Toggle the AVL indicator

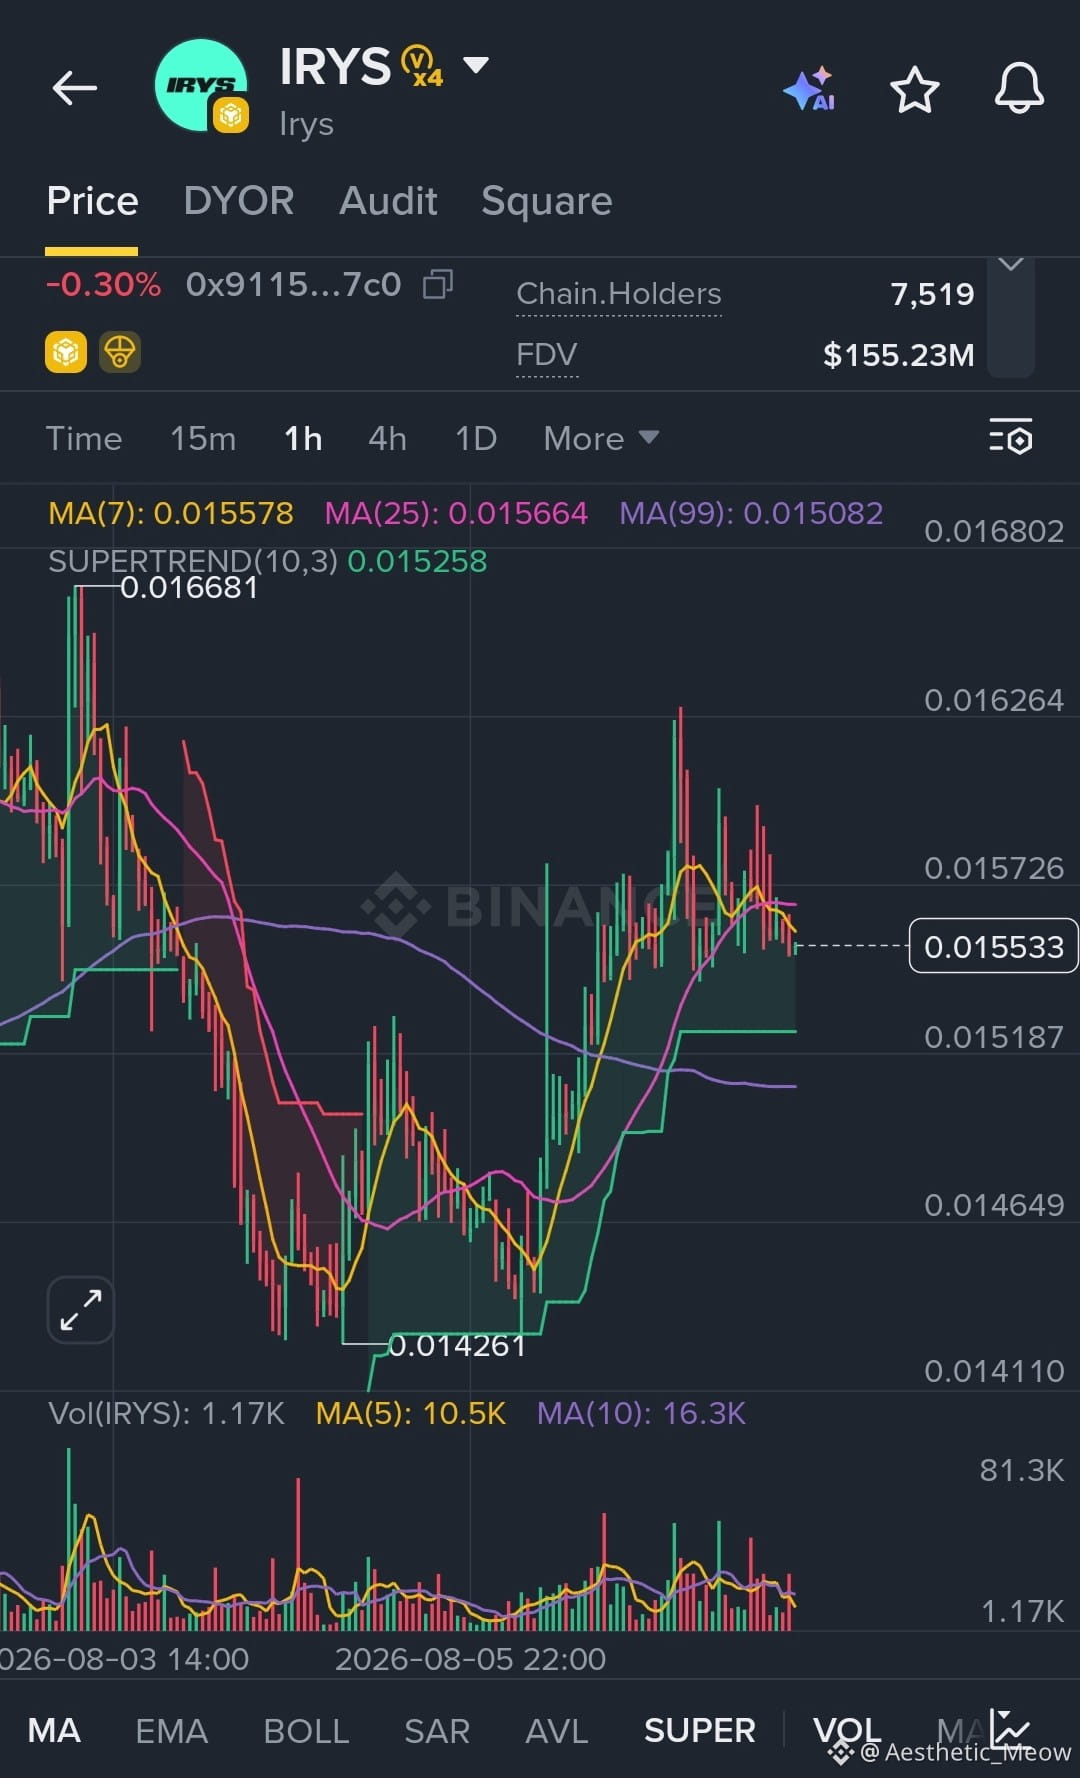coord(557,1731)
